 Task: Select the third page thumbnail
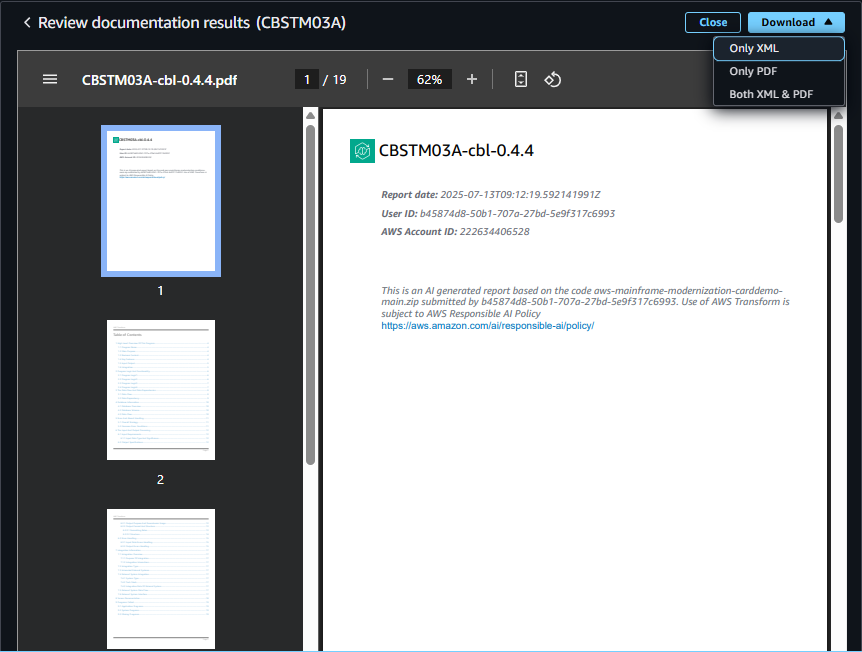pos(161,578)
